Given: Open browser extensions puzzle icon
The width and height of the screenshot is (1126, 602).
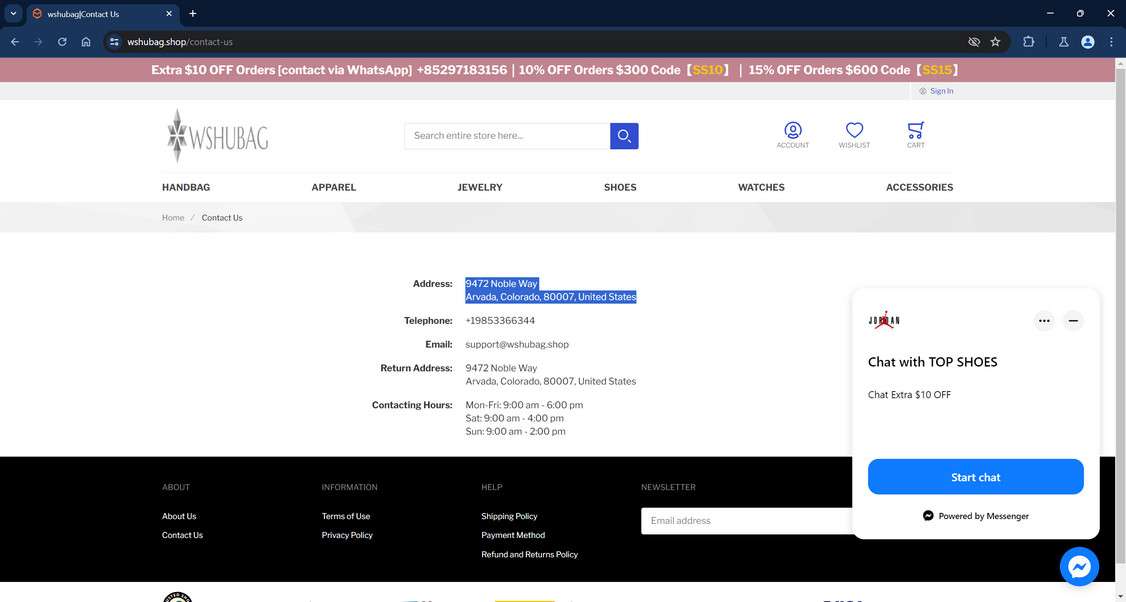Looking at the screenshot, I should click(x=1028, y=42).
